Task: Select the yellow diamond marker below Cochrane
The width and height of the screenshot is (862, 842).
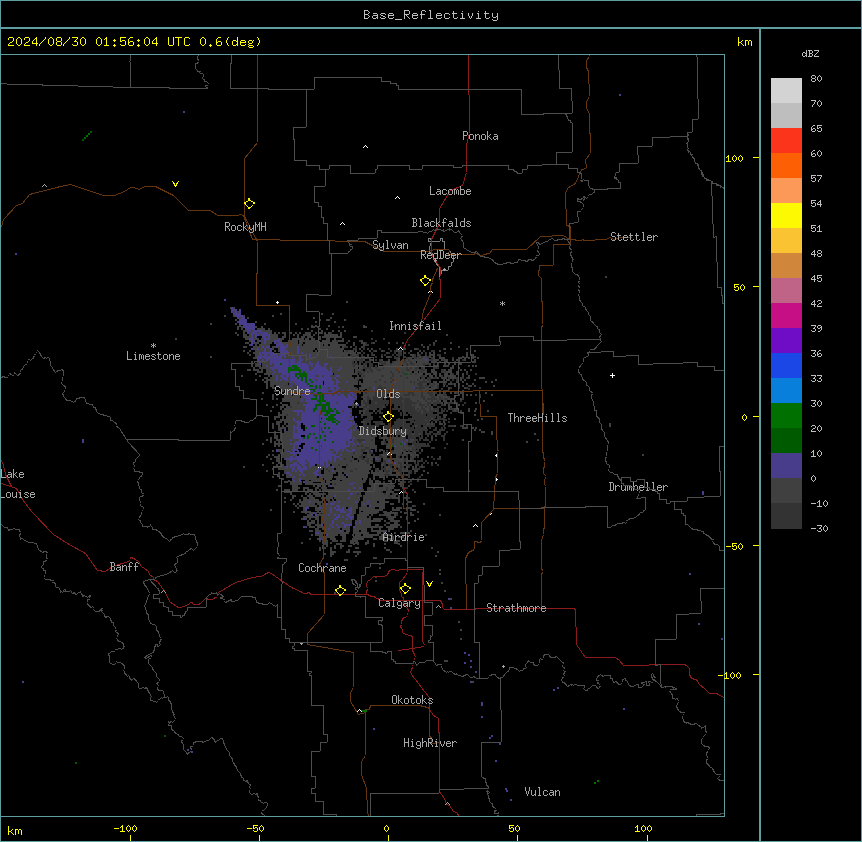Action: click(340, 591)
